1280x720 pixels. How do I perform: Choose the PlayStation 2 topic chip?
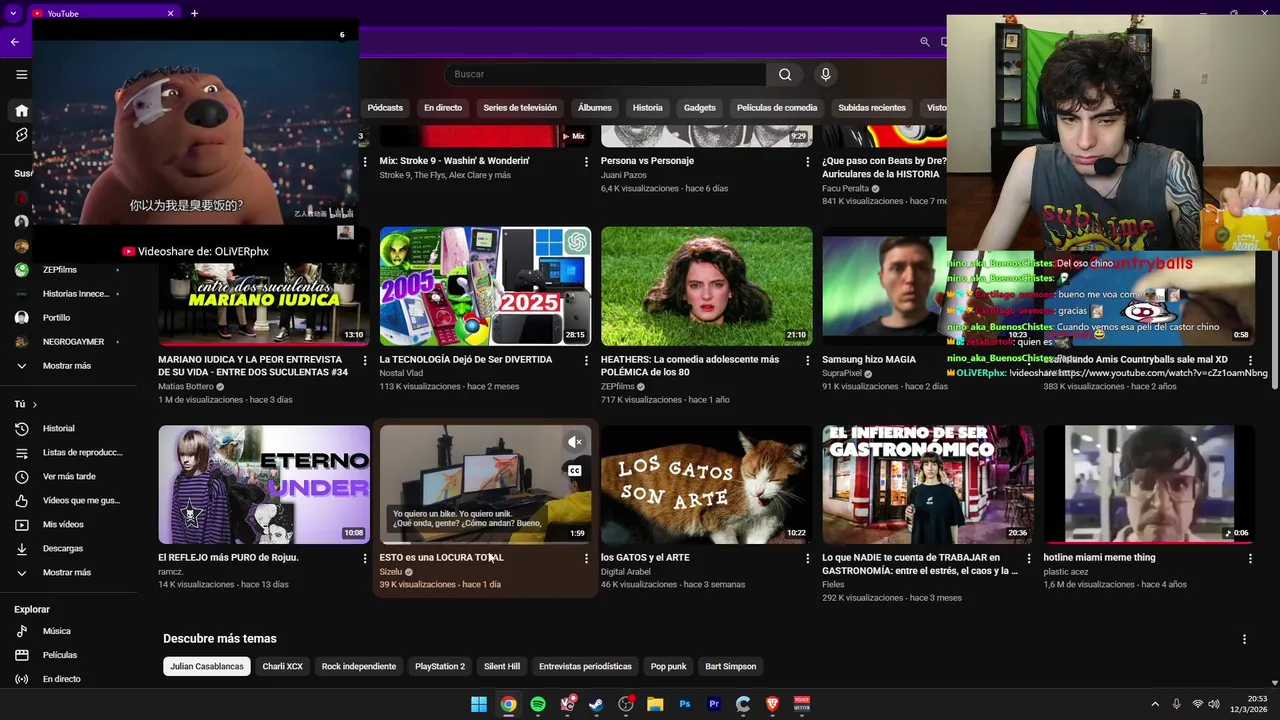click(x=440, y=666)
